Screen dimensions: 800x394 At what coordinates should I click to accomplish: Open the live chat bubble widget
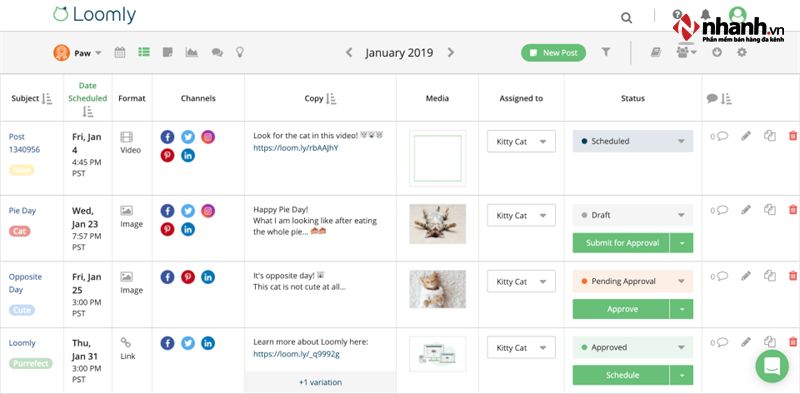point(772,366)
